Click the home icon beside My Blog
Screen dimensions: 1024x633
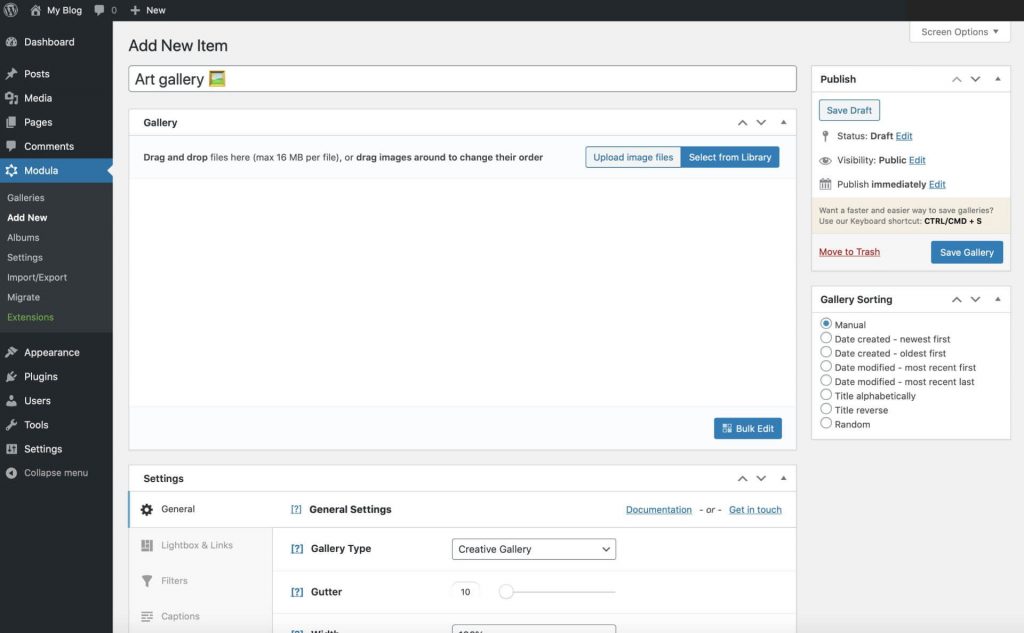pos(35,10)
